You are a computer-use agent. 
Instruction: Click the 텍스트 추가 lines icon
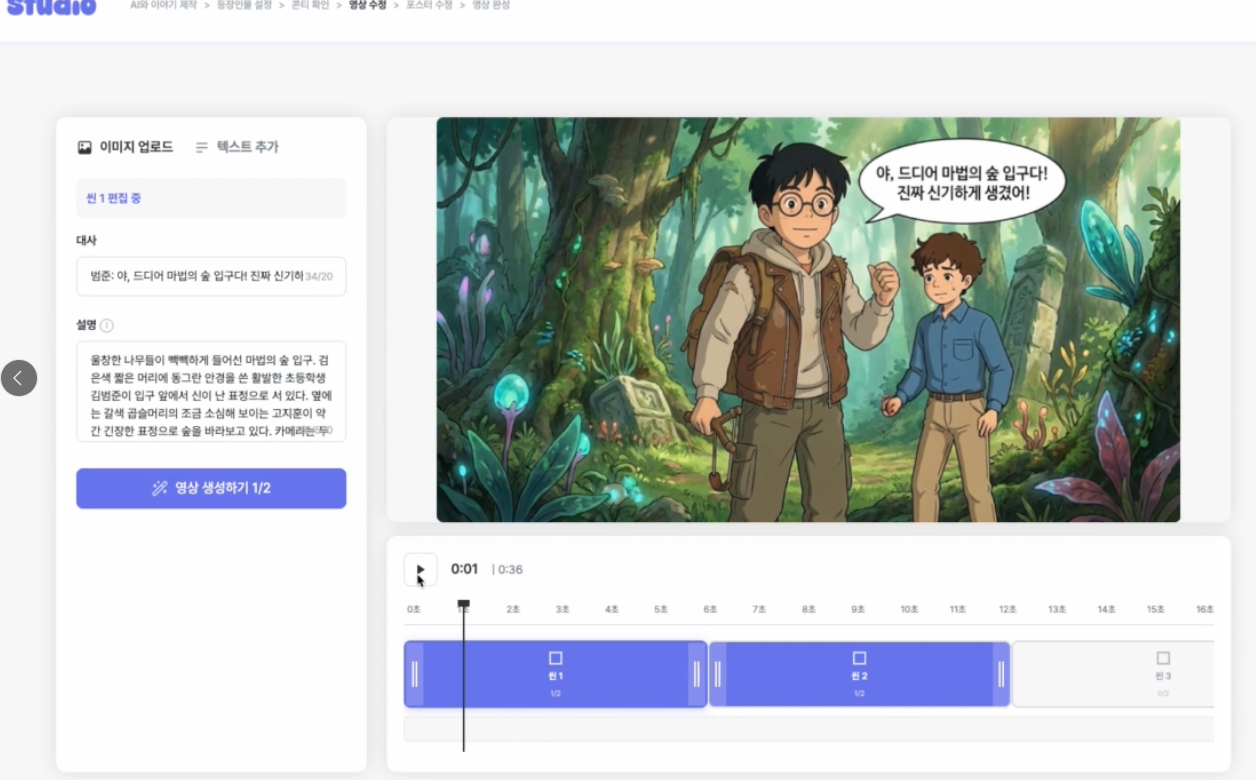click(202, 148)
